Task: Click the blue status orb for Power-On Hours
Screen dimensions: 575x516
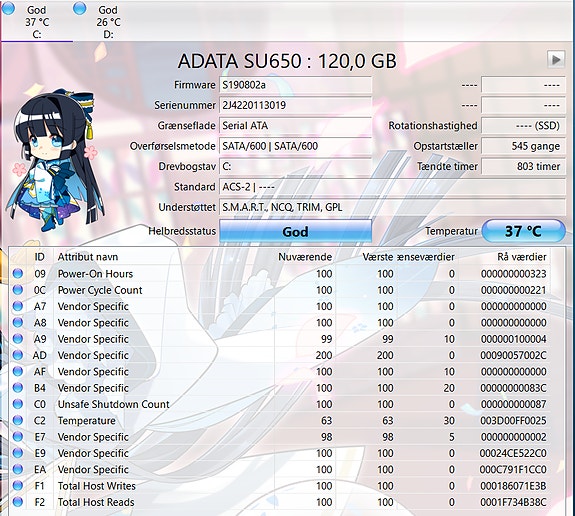Action: 18,274
